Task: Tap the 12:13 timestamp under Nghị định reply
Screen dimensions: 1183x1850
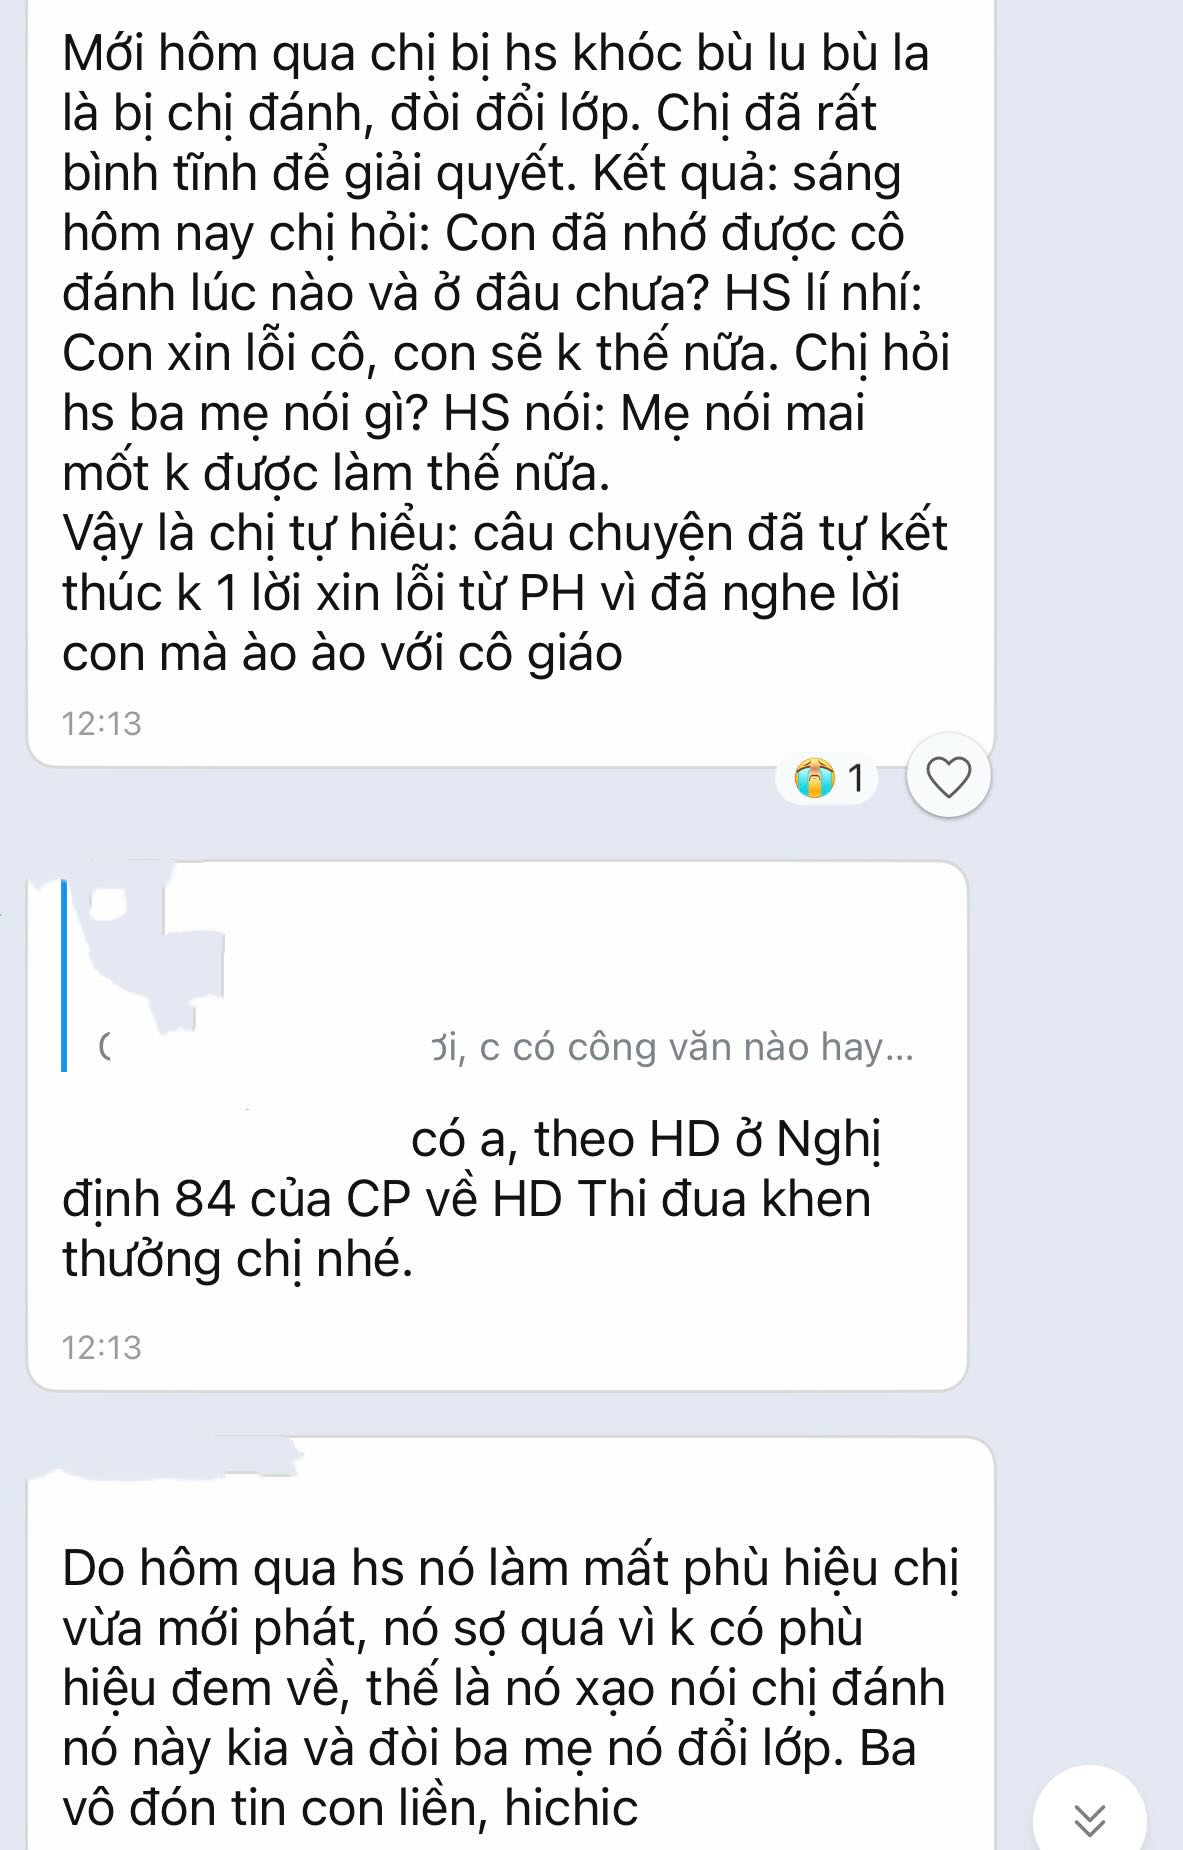Action: (102, 1347)
